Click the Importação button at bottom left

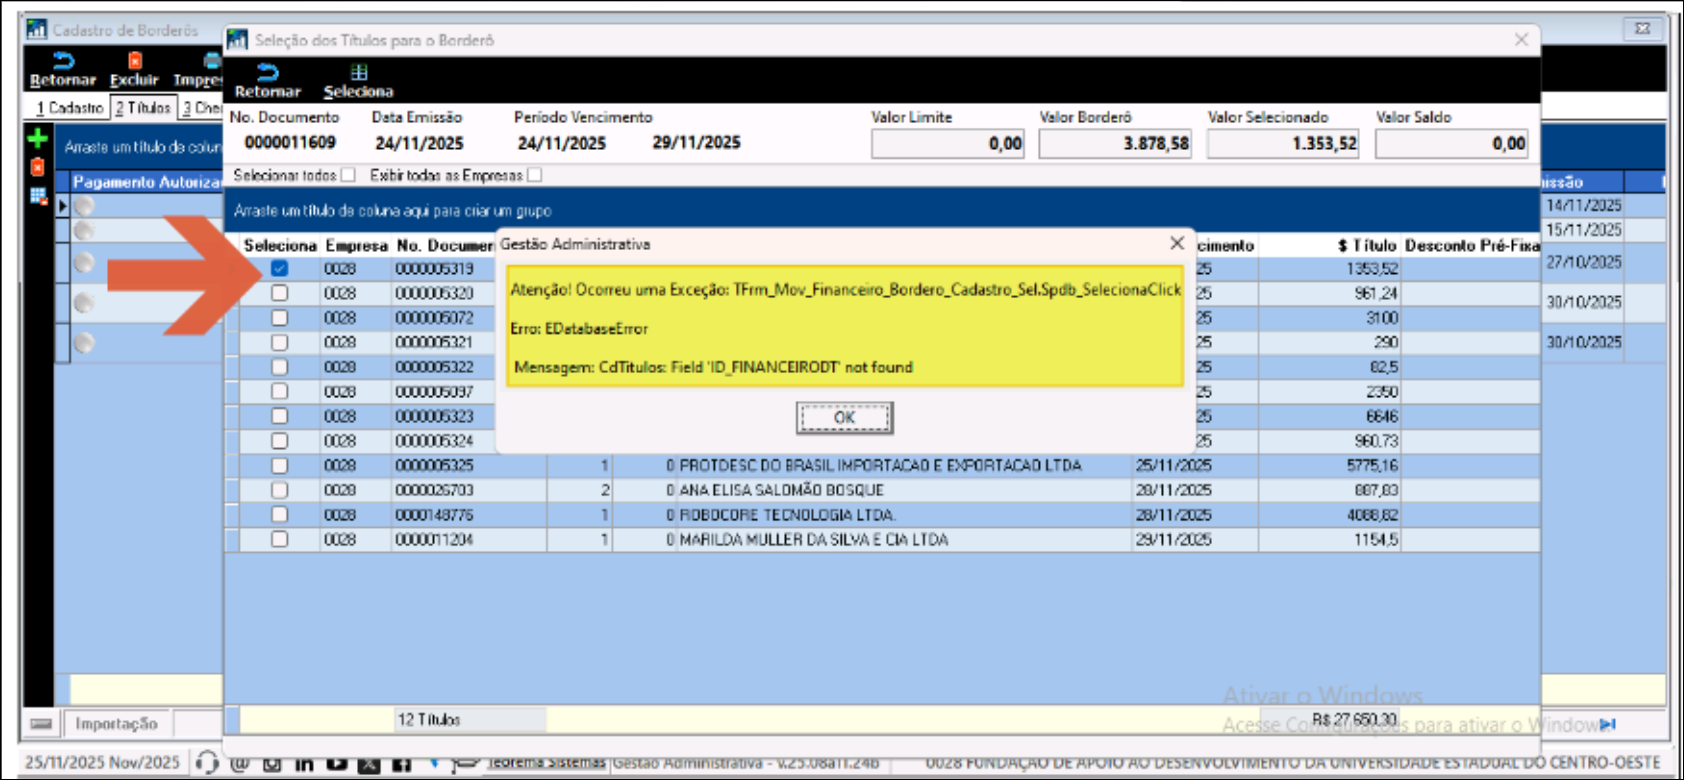click(116, 723)
